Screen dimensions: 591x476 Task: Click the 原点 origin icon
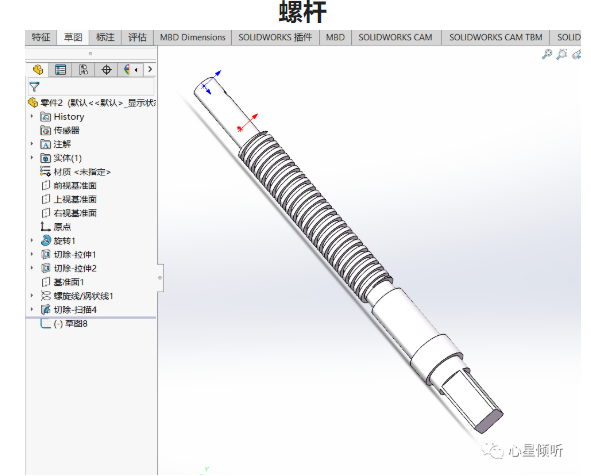(45, 227)
